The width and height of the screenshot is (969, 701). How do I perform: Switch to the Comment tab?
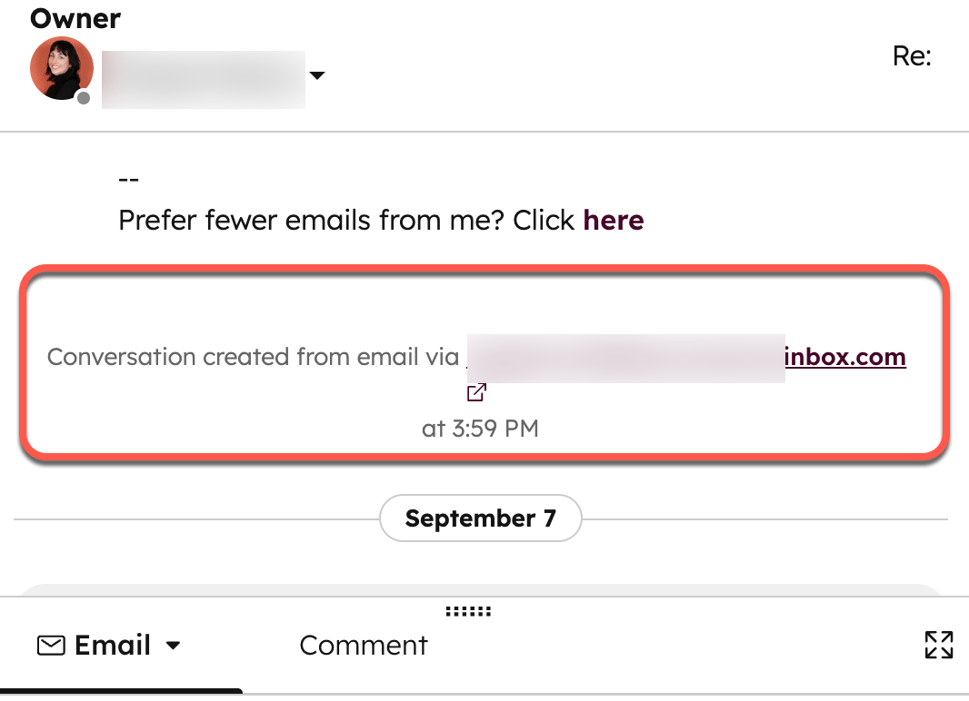(363, 646)
